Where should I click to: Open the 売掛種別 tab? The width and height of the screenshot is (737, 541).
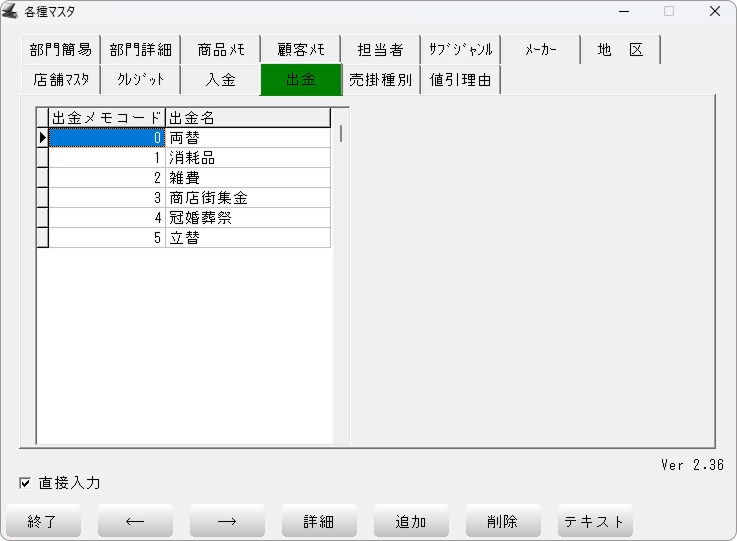tap(380, 80)
